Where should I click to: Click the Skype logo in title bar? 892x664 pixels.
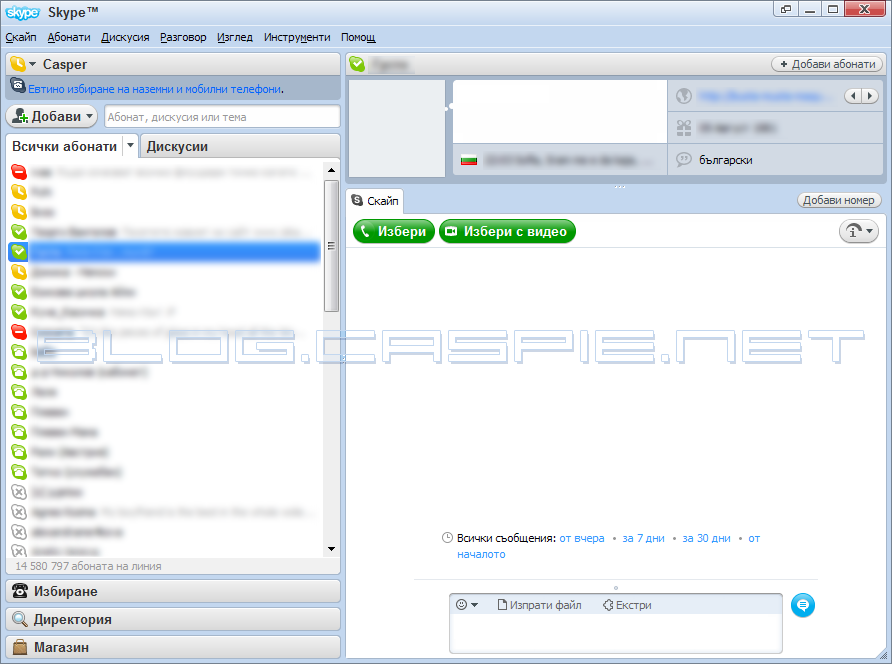(23, 12)
